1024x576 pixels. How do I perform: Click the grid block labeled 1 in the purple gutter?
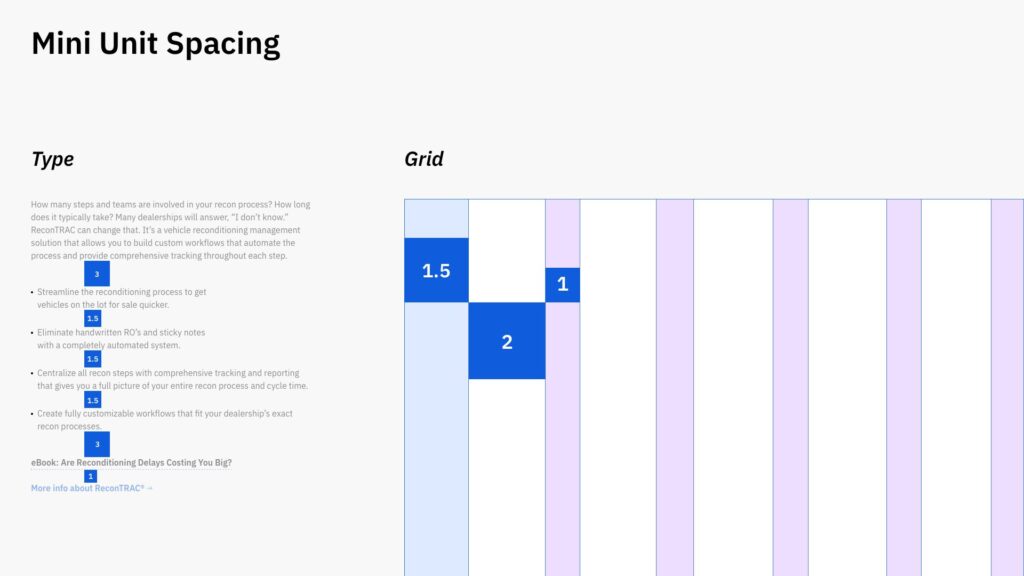click(562, 284)
